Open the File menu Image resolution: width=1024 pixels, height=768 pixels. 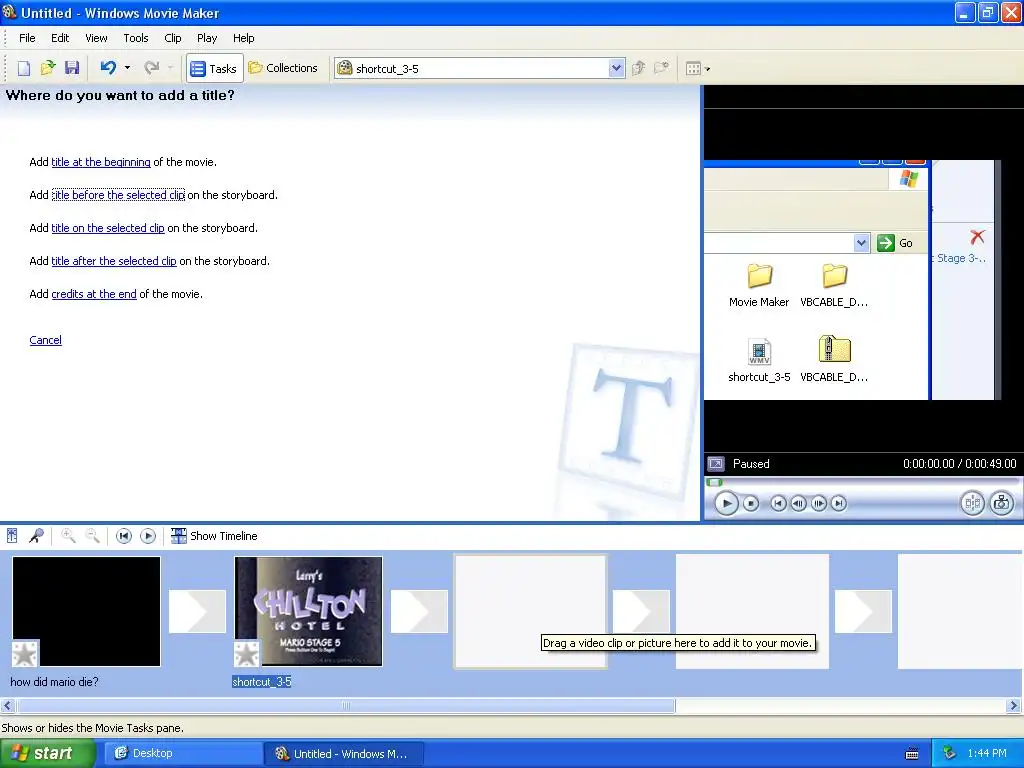pyautogui.click(x=27, y=38)
